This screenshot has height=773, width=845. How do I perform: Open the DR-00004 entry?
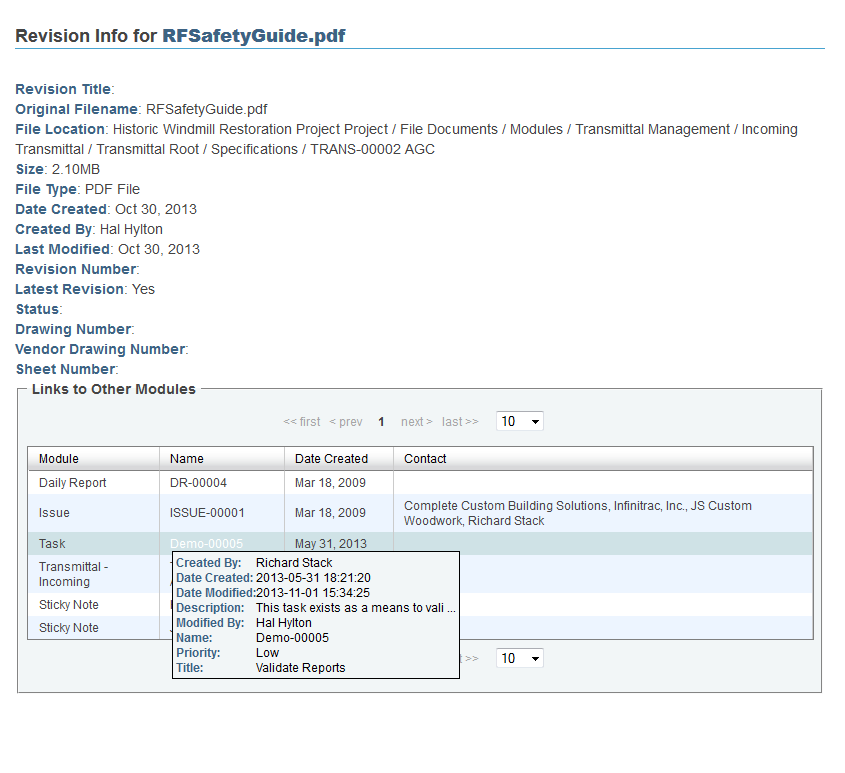click(x=198, y=482)
